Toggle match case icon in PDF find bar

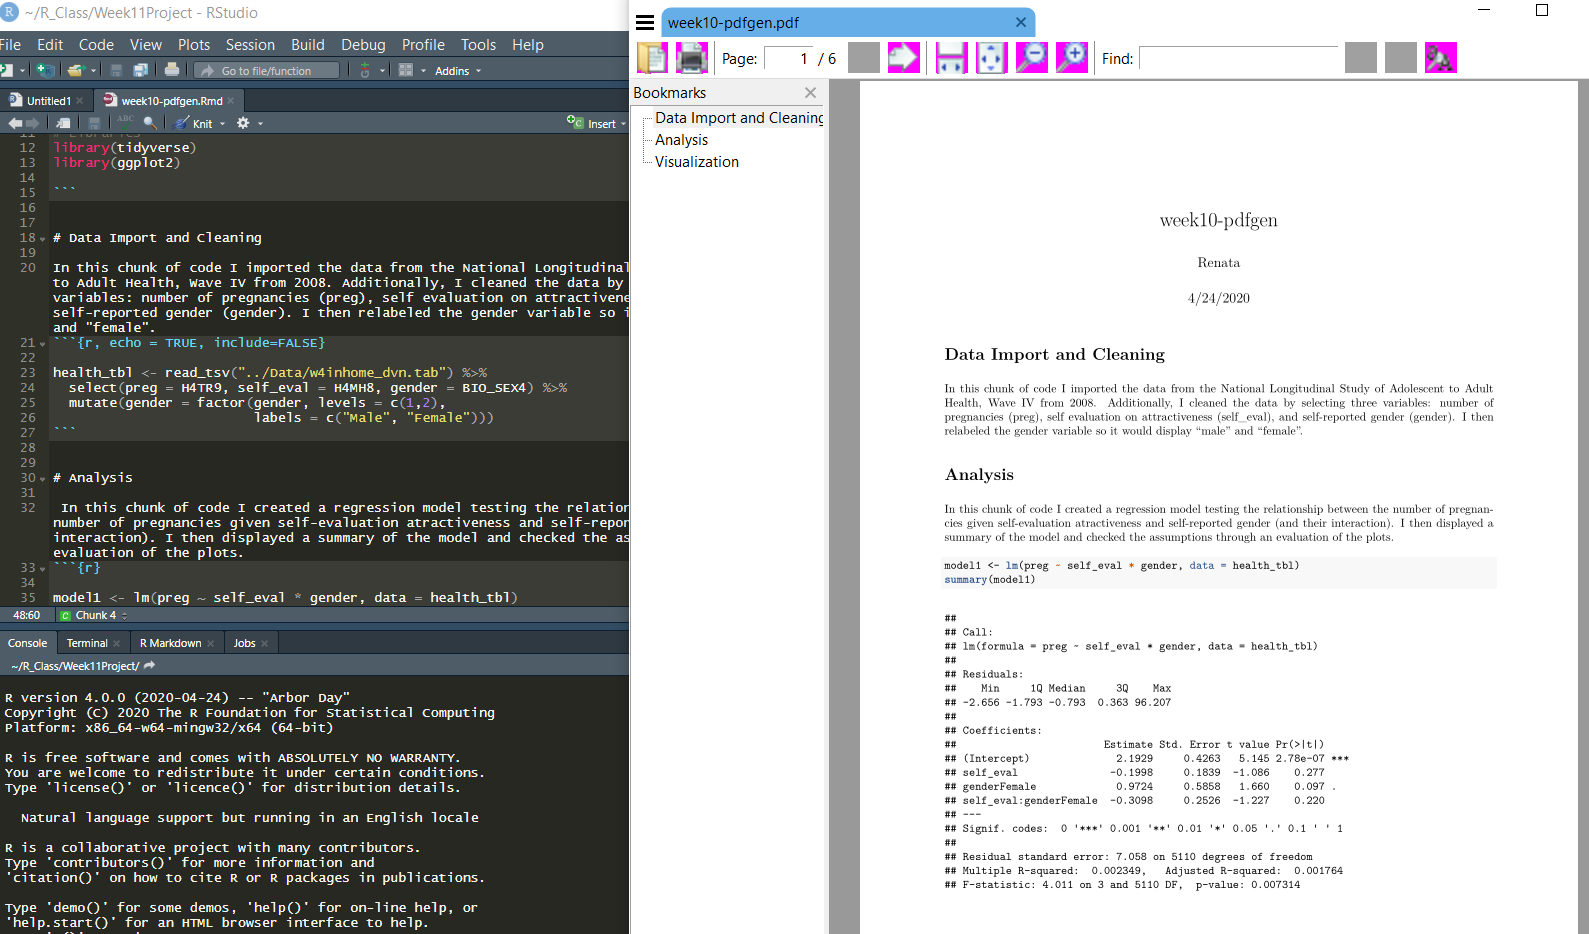pyautogui.click(x=1441, y=58)
